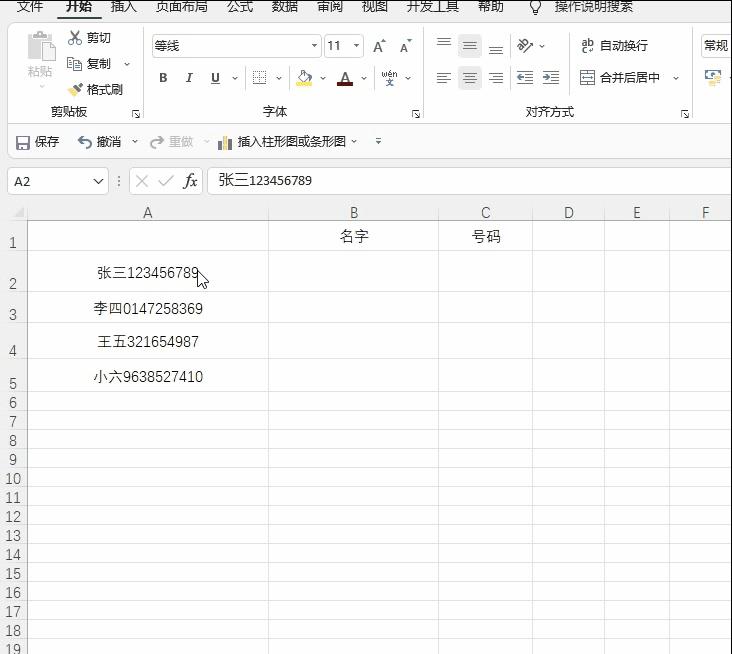
Task: Click the Select All corner triangle
Action: [18, 213]
